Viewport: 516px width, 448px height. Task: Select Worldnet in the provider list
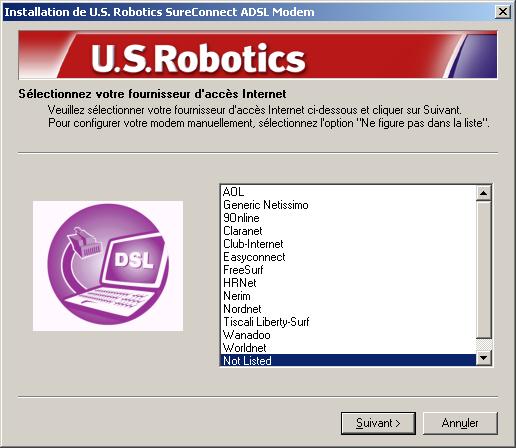(349, 348)
